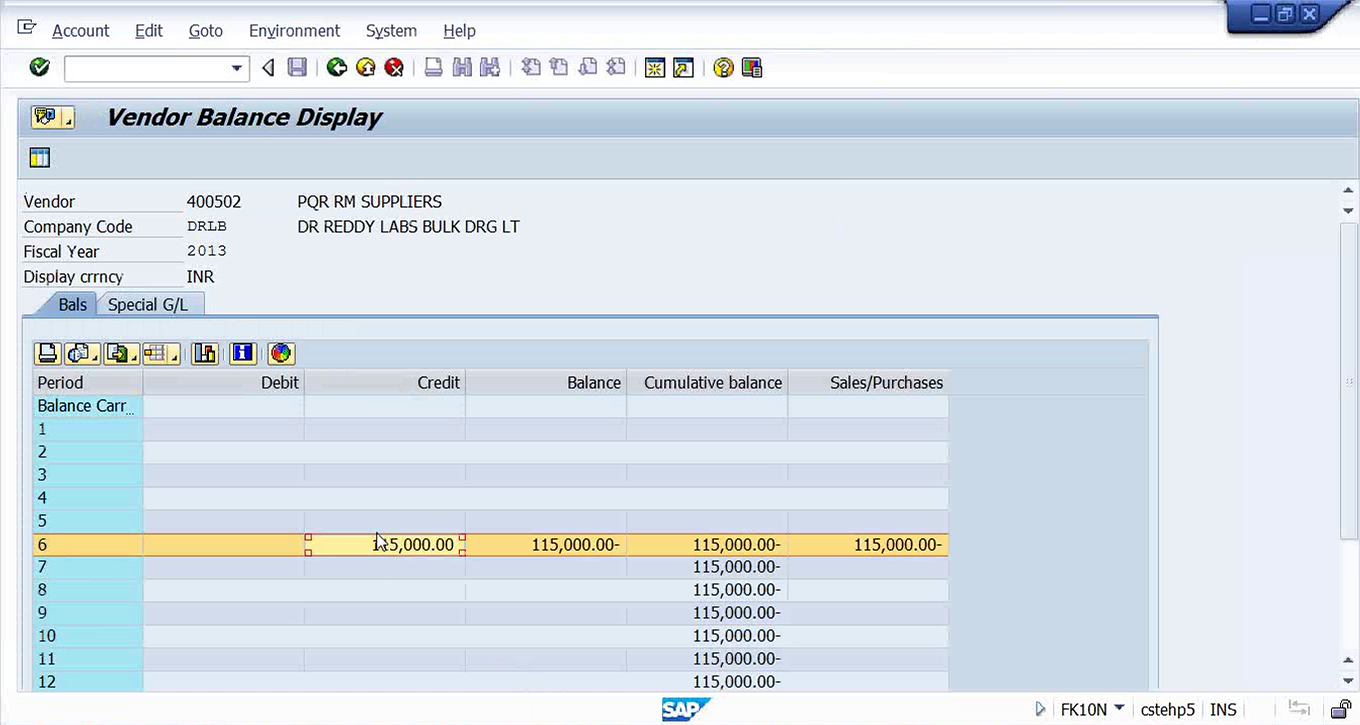Click the Find Next binoculars icon
Screen dimensions: 1360x725
click(x=490, y=68)
